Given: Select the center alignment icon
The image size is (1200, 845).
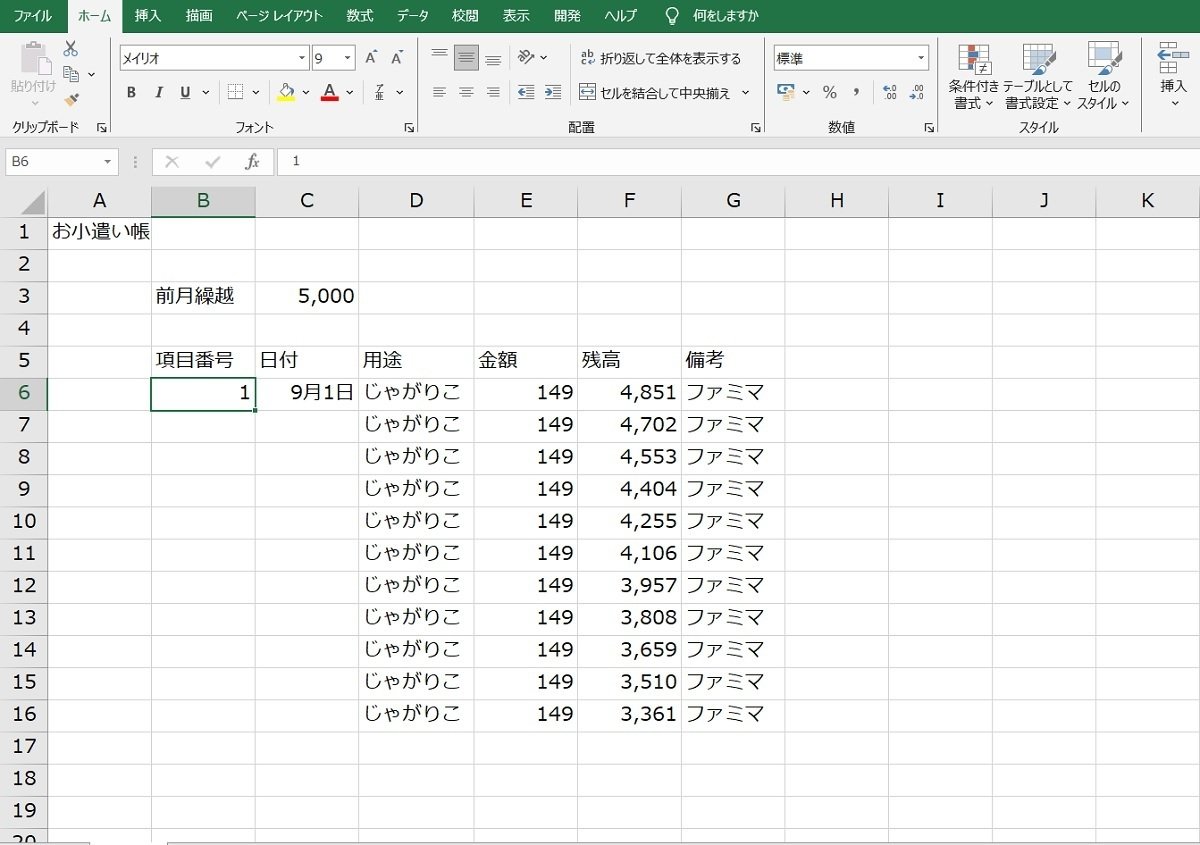Looking at the screenshot, I should point(466,92).
